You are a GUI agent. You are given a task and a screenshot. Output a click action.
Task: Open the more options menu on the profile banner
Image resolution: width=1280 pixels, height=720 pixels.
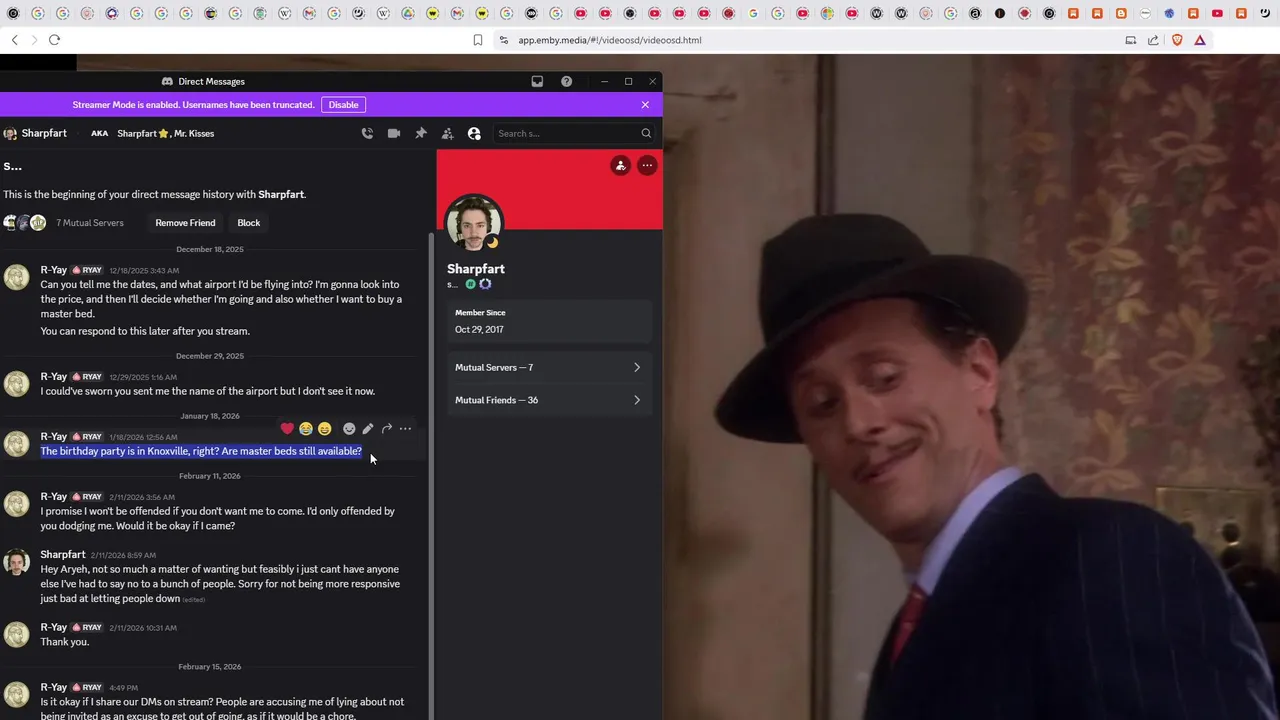point(647,165)
